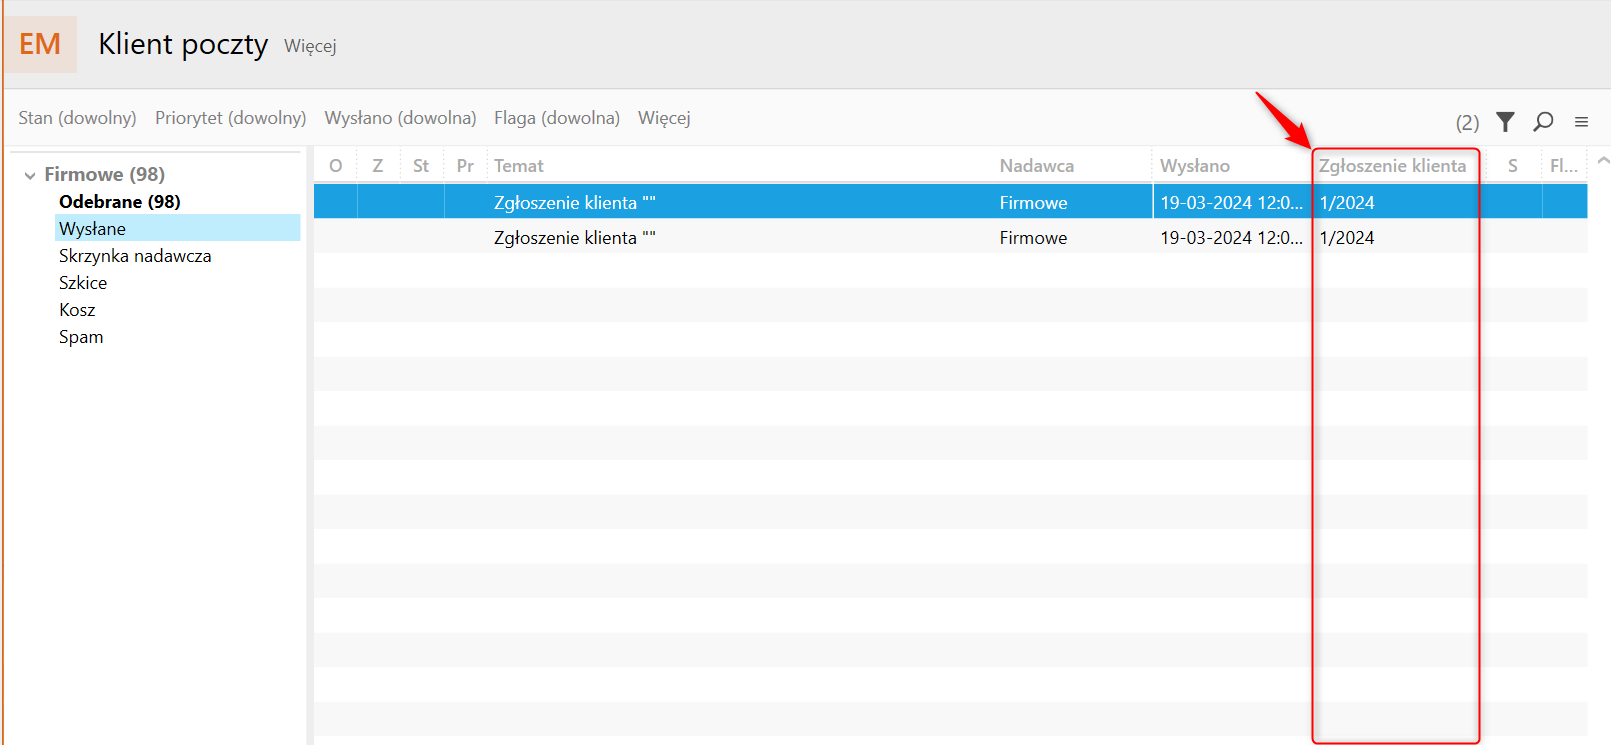
Task: Sort by the Temat column header
Action: 519,166
